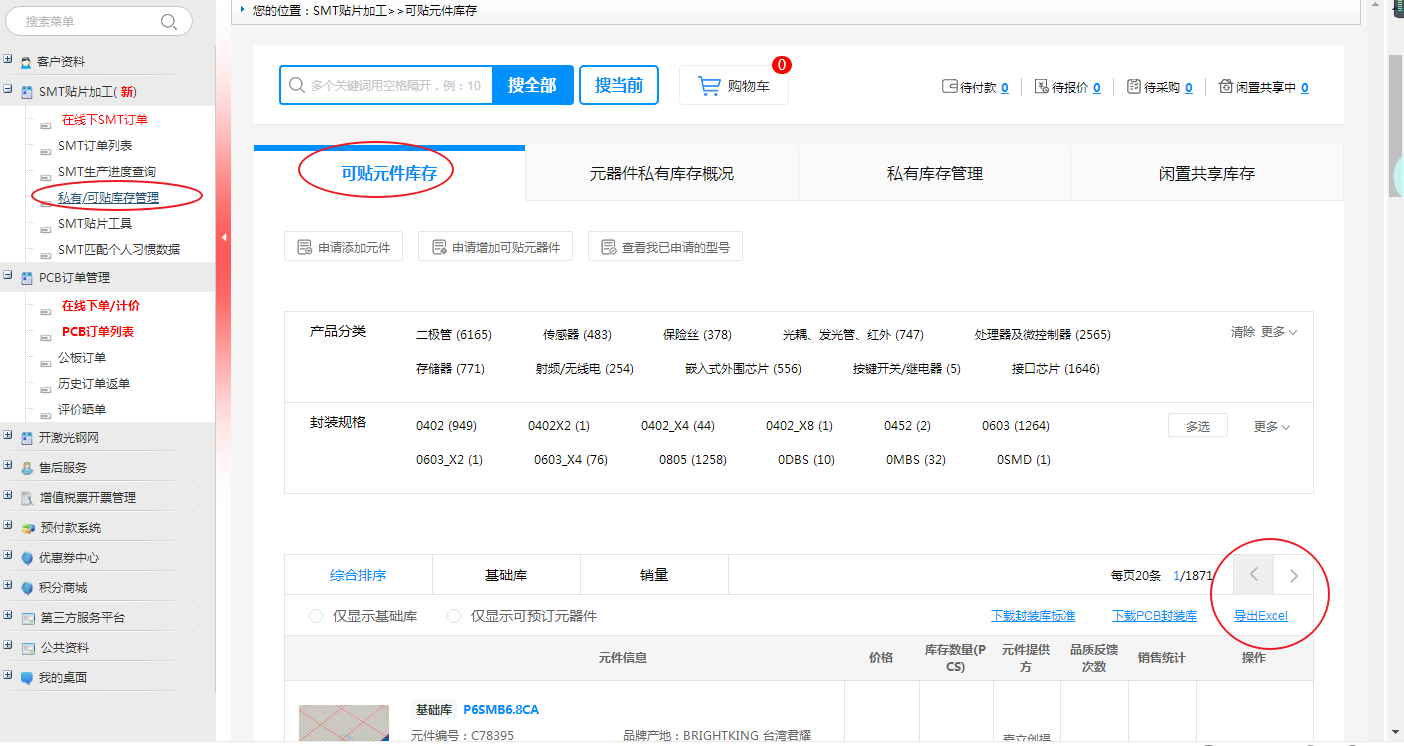Image resolution: width=1404 pixels, height=746 pixels.
Task: Click the shopping cart icon
Action: [x=709, y=86]
